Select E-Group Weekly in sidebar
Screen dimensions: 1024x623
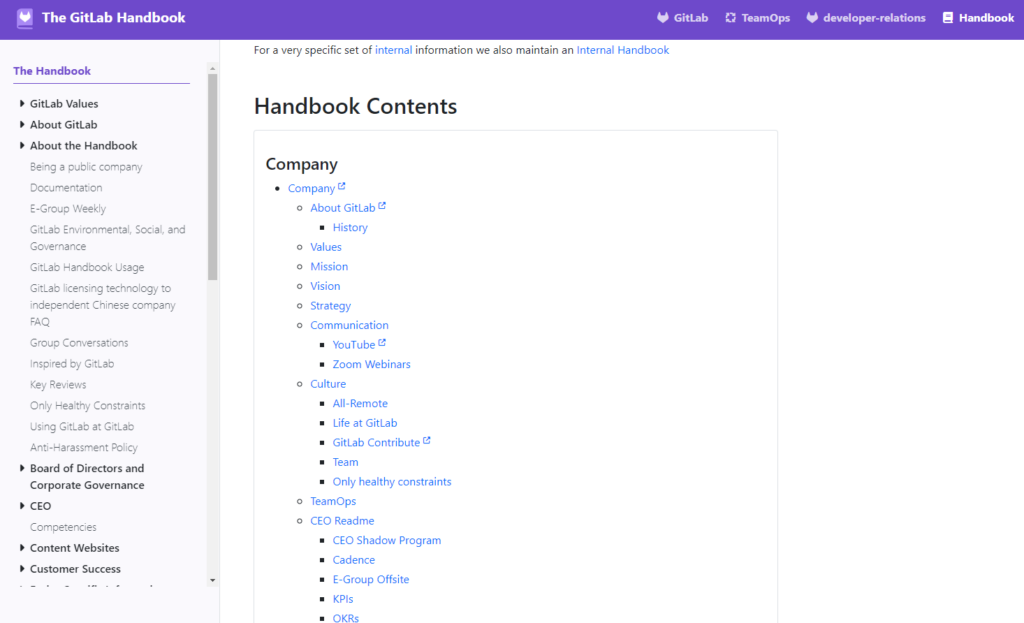pyautogui.click(x=68, y=208)
